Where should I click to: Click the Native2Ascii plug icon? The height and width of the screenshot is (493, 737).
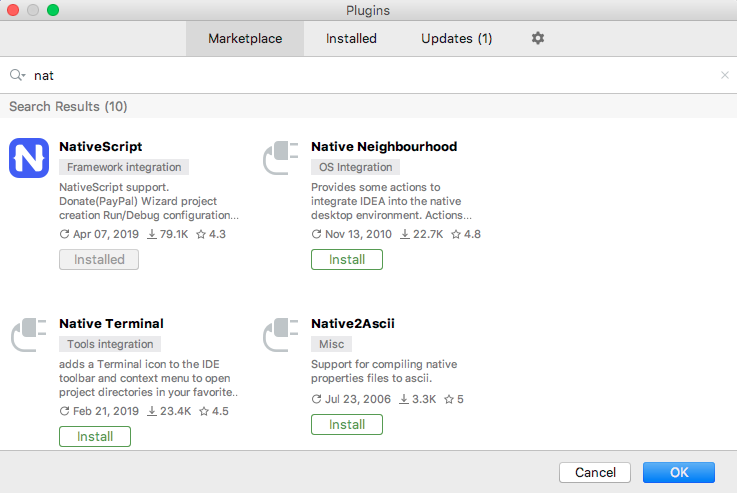click(x=281, y=335)
